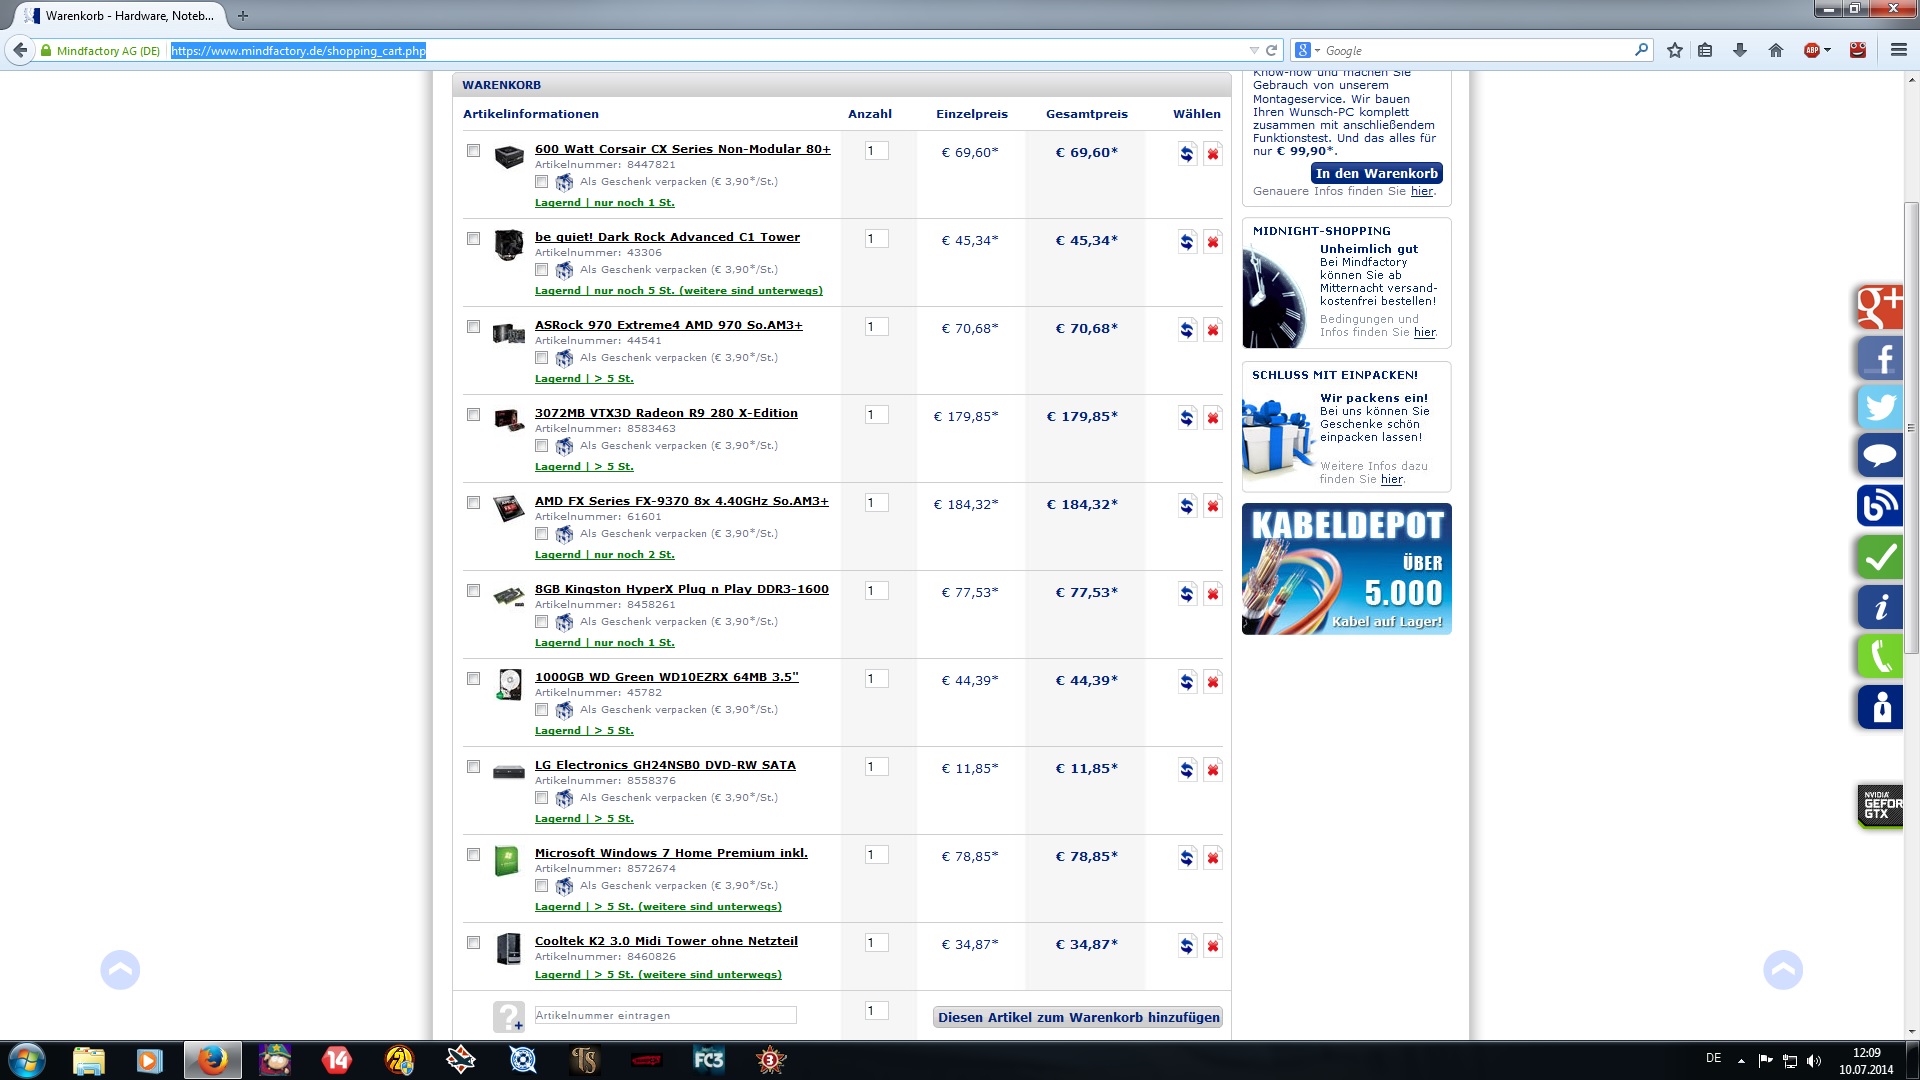This screenshot has width=1920, height=1080.
Task: Delete Windows 7 Home Premium from cart
Action: point(1212,858)
